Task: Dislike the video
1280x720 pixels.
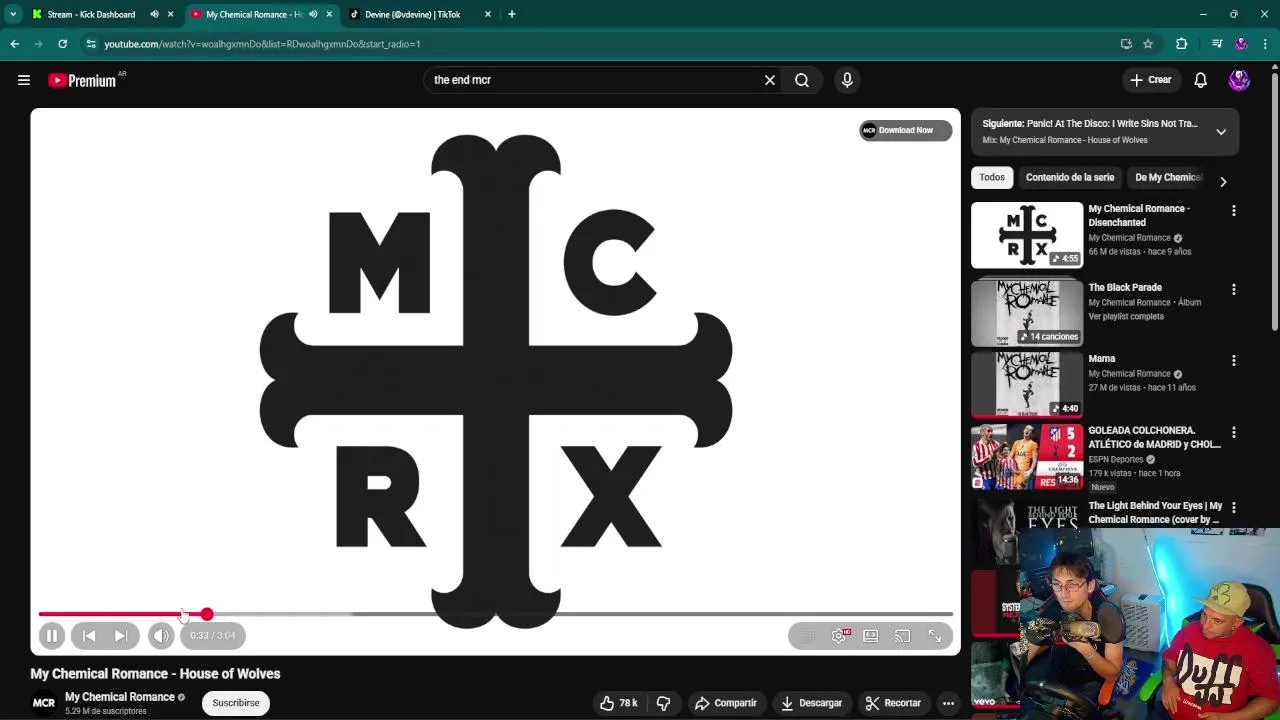Action: (663, 703)
